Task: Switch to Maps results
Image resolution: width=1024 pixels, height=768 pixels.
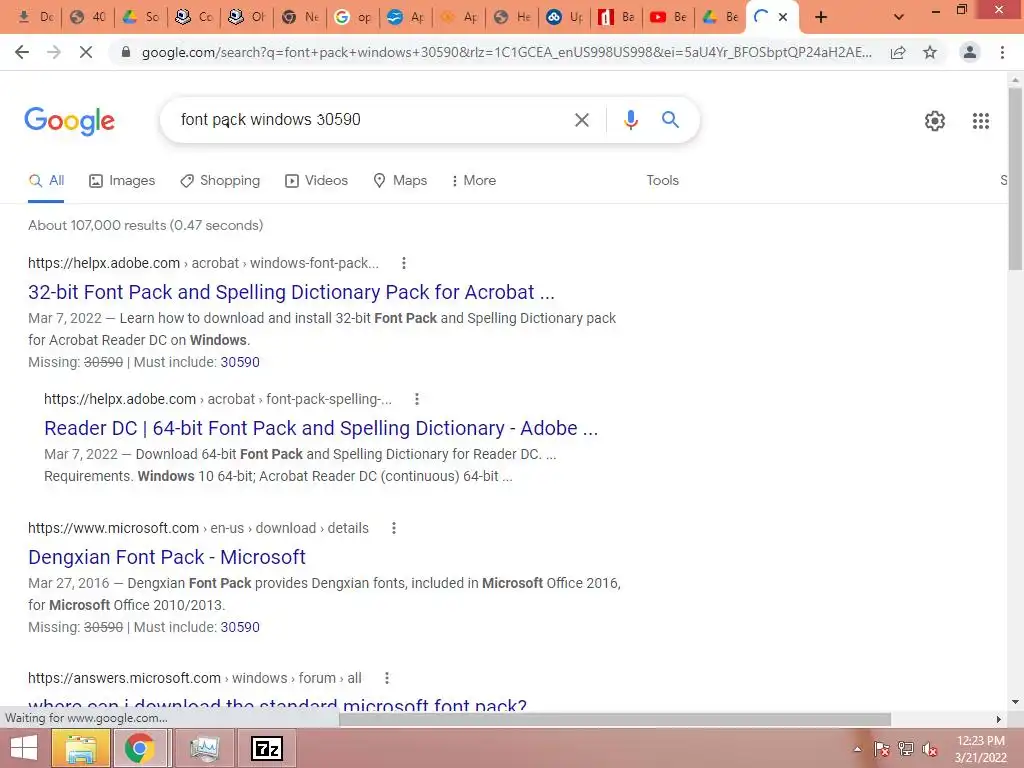Action: tap(400, 180)
